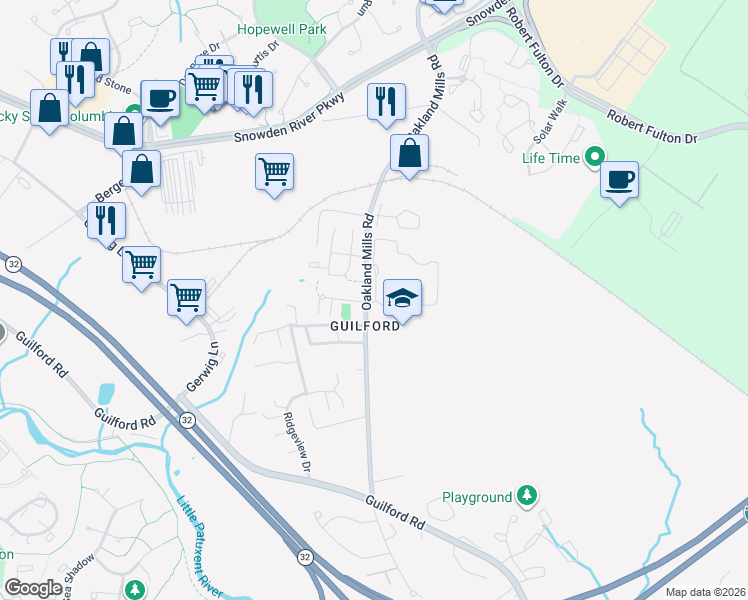Click the Life Time place label
Image resolution: width=748 pixels, height=600 pixels.
coord(551,158)
